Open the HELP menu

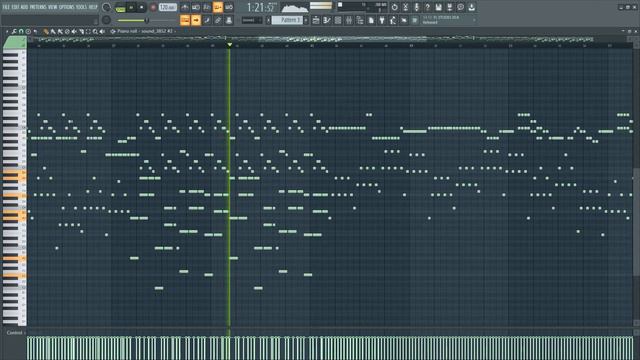[93, 7]
